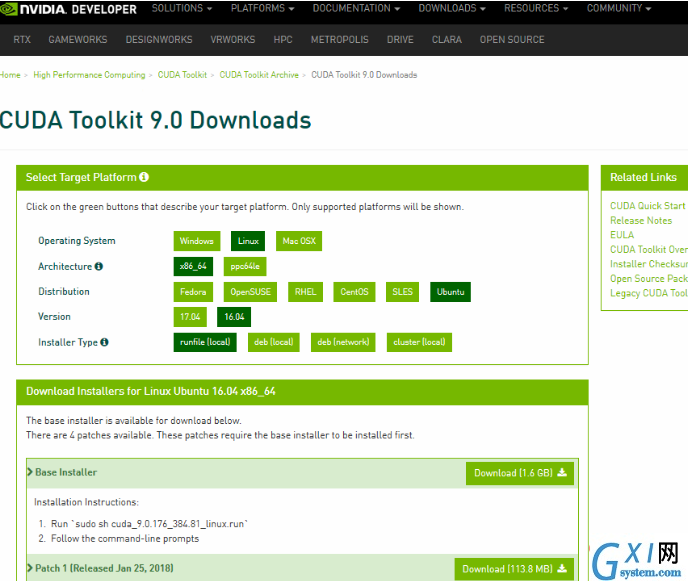The image size is (688, 581).
Task: Go to the HPC section
Action: pyautogui.click(x=283, y=39)
